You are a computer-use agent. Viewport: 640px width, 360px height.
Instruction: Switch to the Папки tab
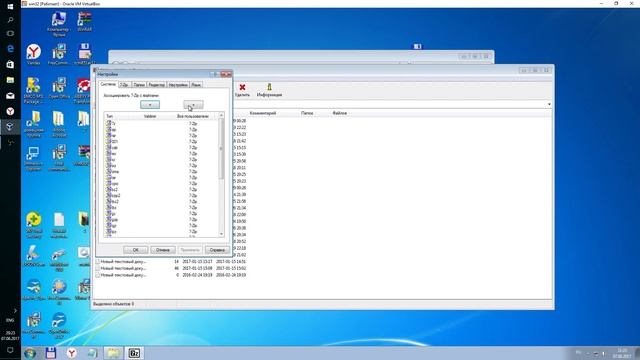(x=139, y=85)
